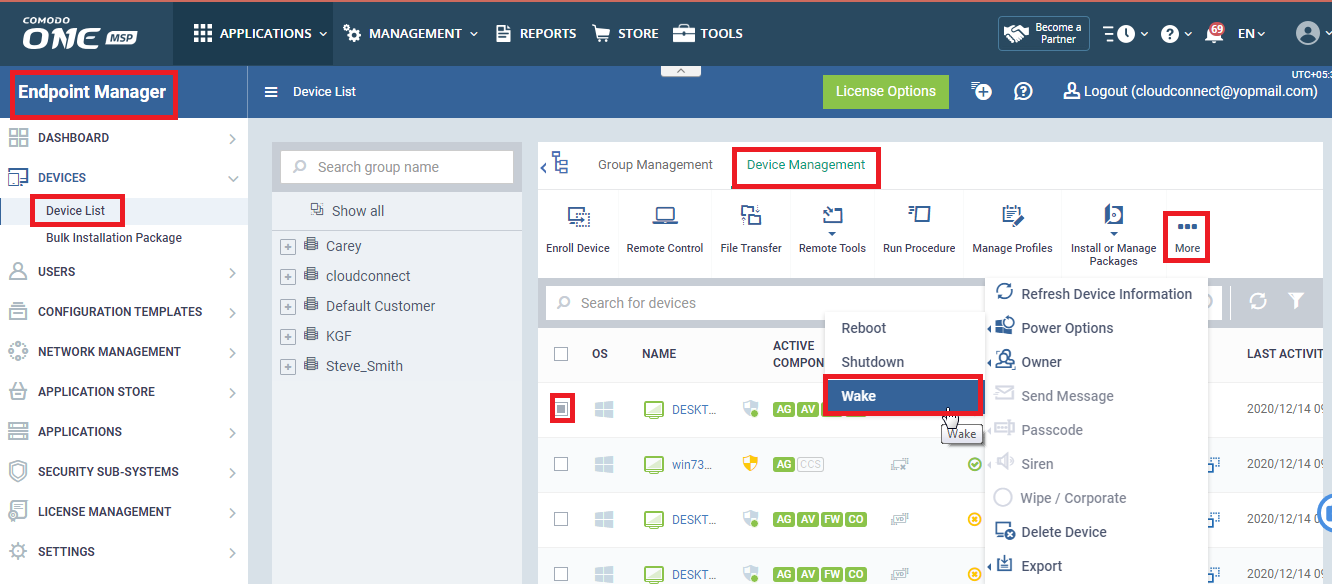
Task: Switch to Group Management tab
Action: (x=655, y=165)
